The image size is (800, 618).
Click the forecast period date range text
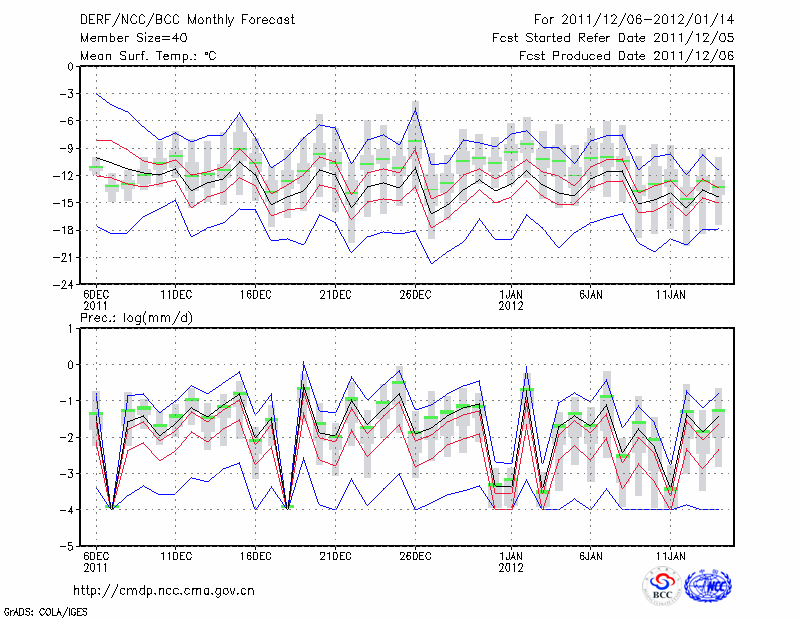click(x=634, y=20)
